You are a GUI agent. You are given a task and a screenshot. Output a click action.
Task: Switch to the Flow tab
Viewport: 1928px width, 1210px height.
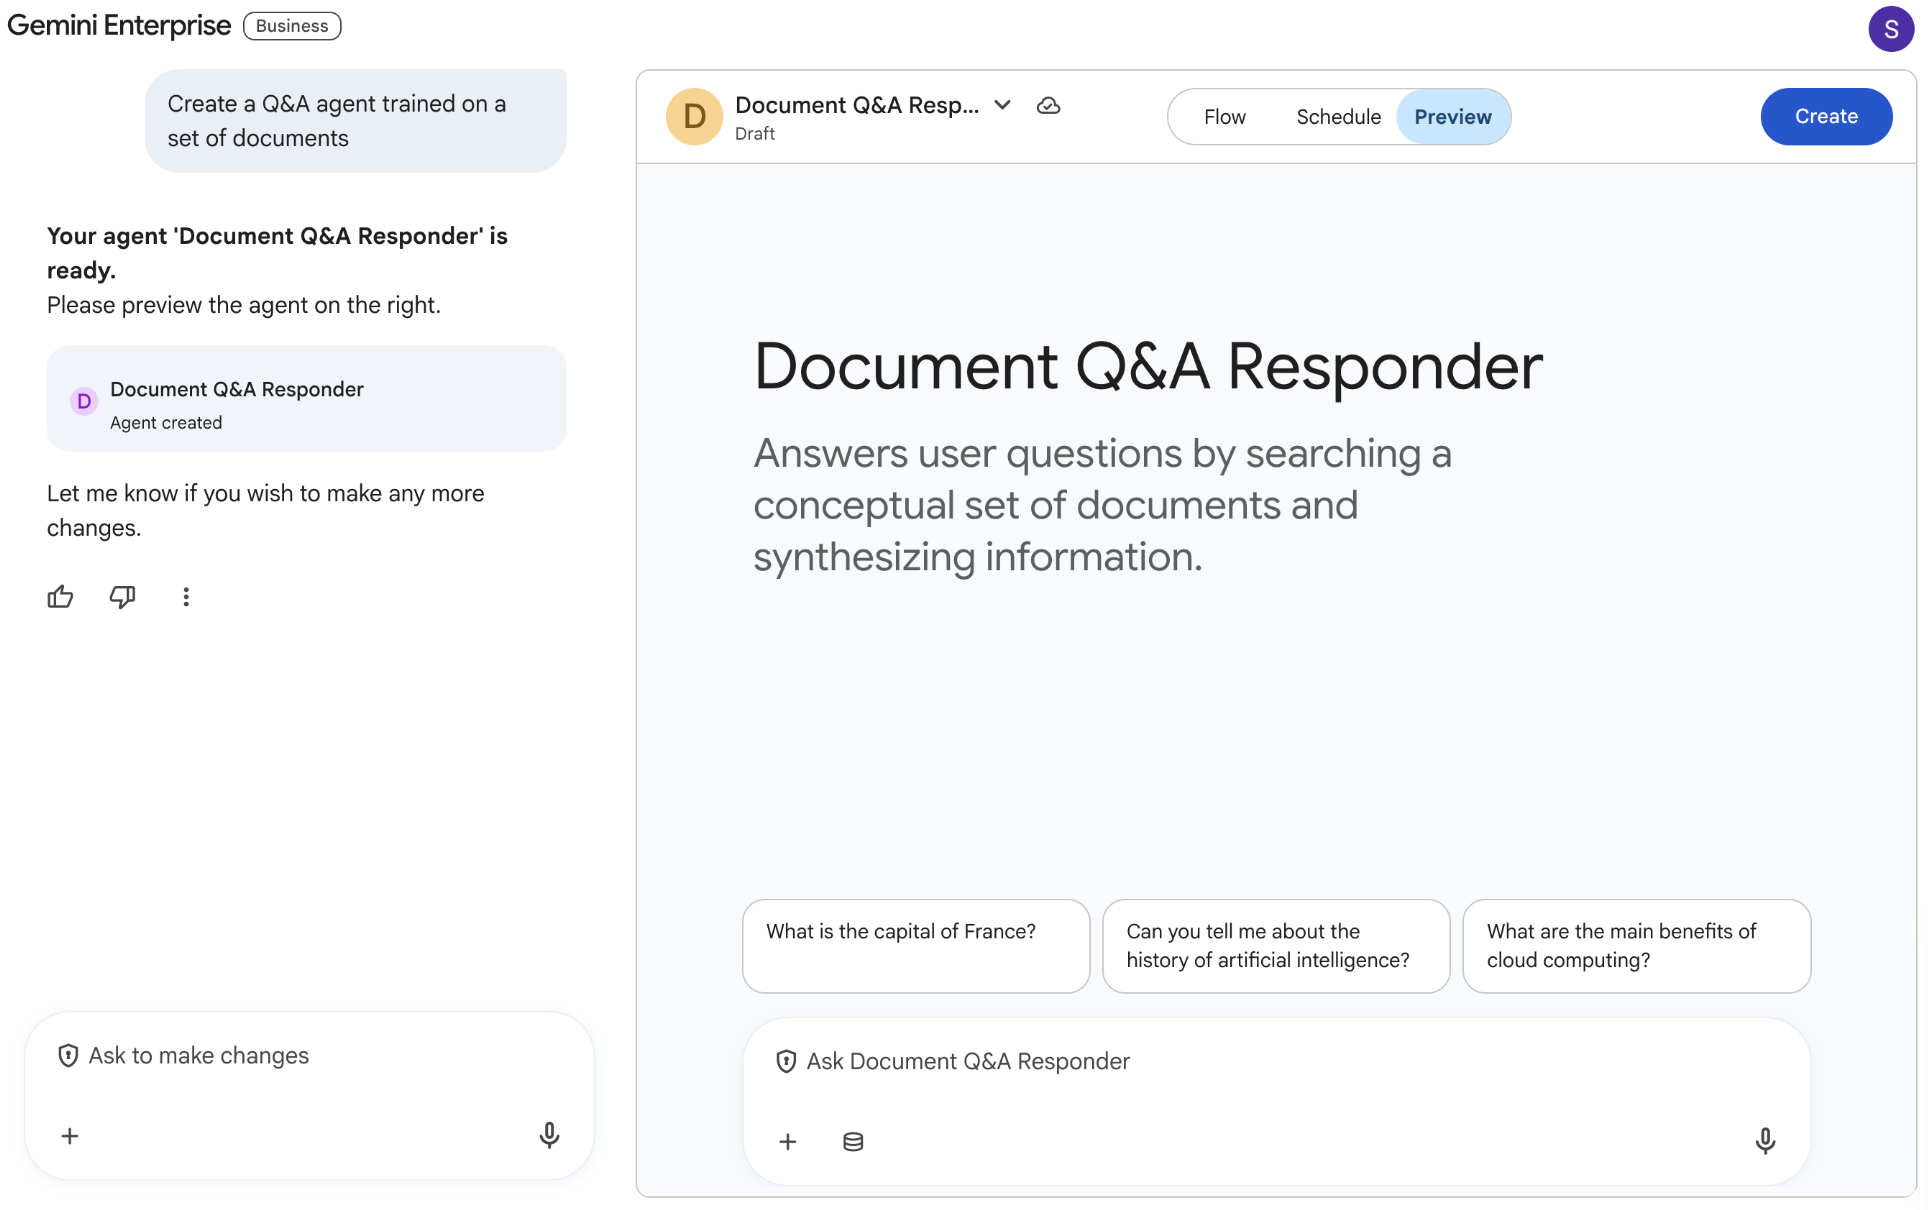pos(1224,117)
